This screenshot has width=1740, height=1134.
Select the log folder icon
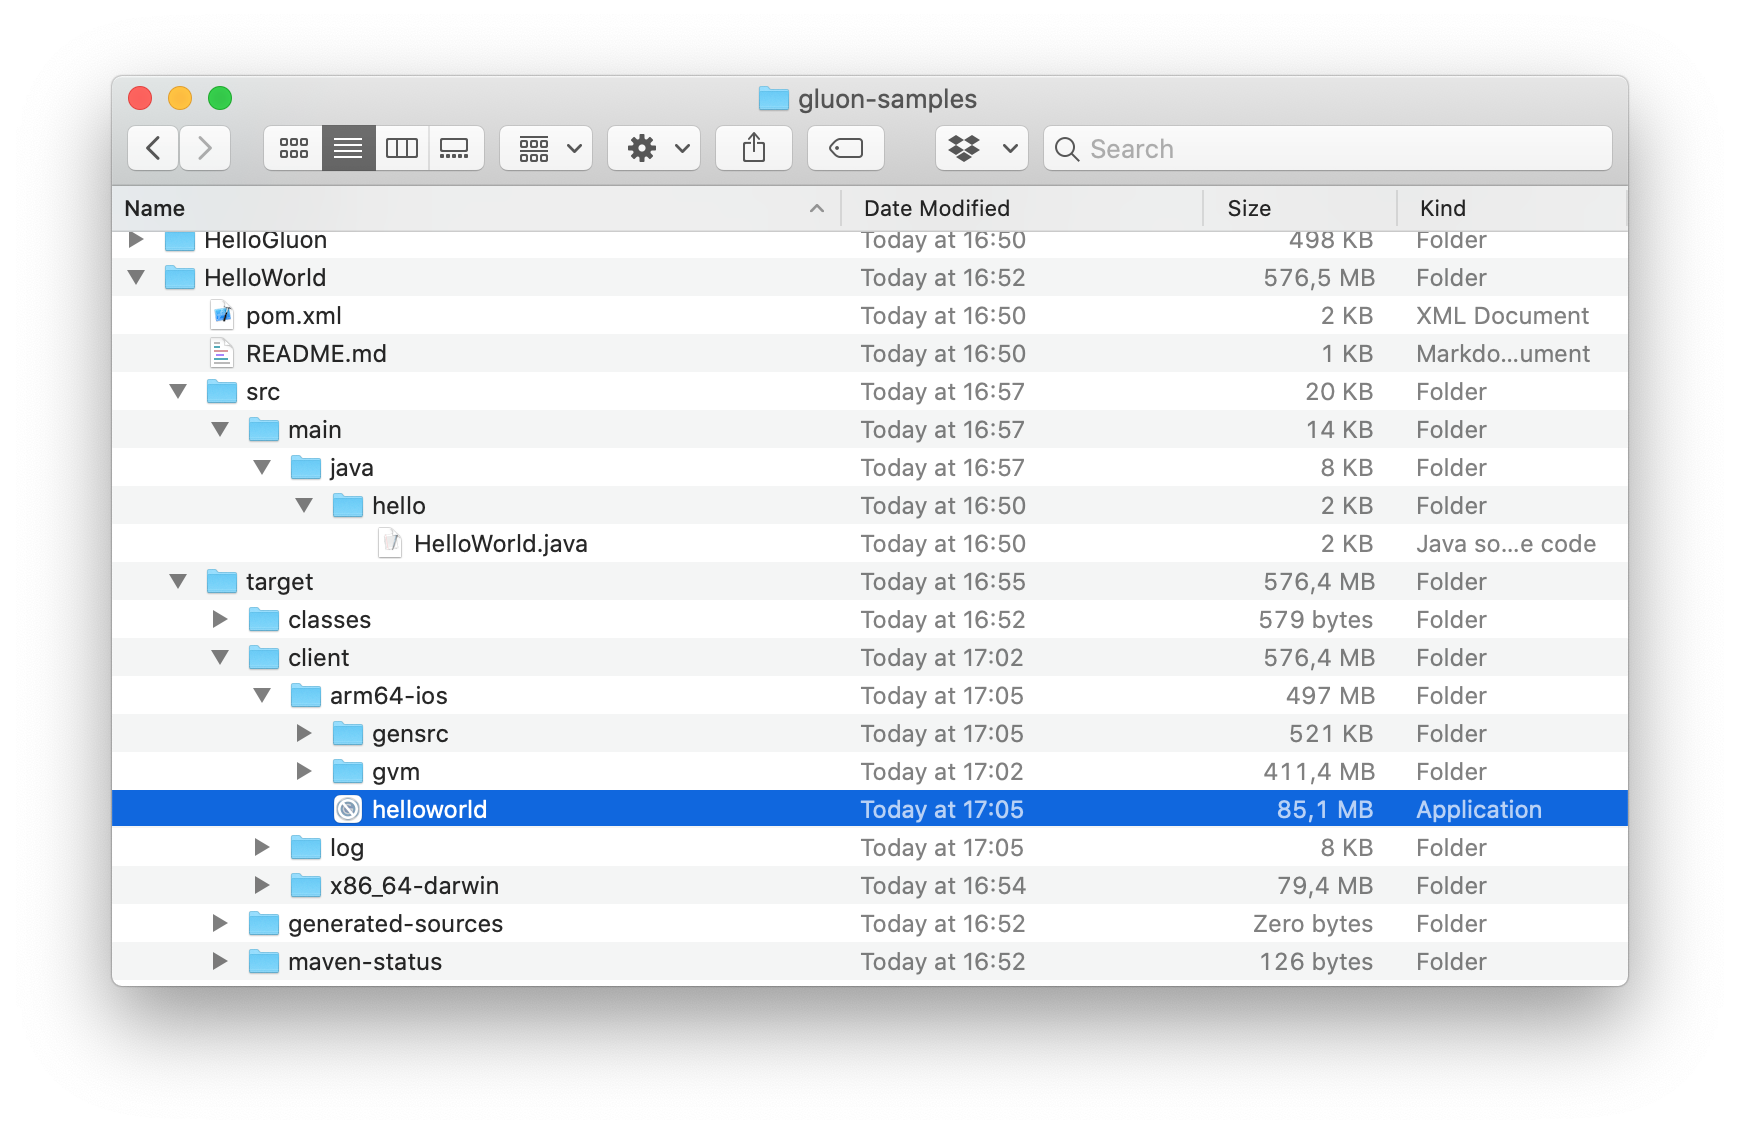tap(306, 847)
